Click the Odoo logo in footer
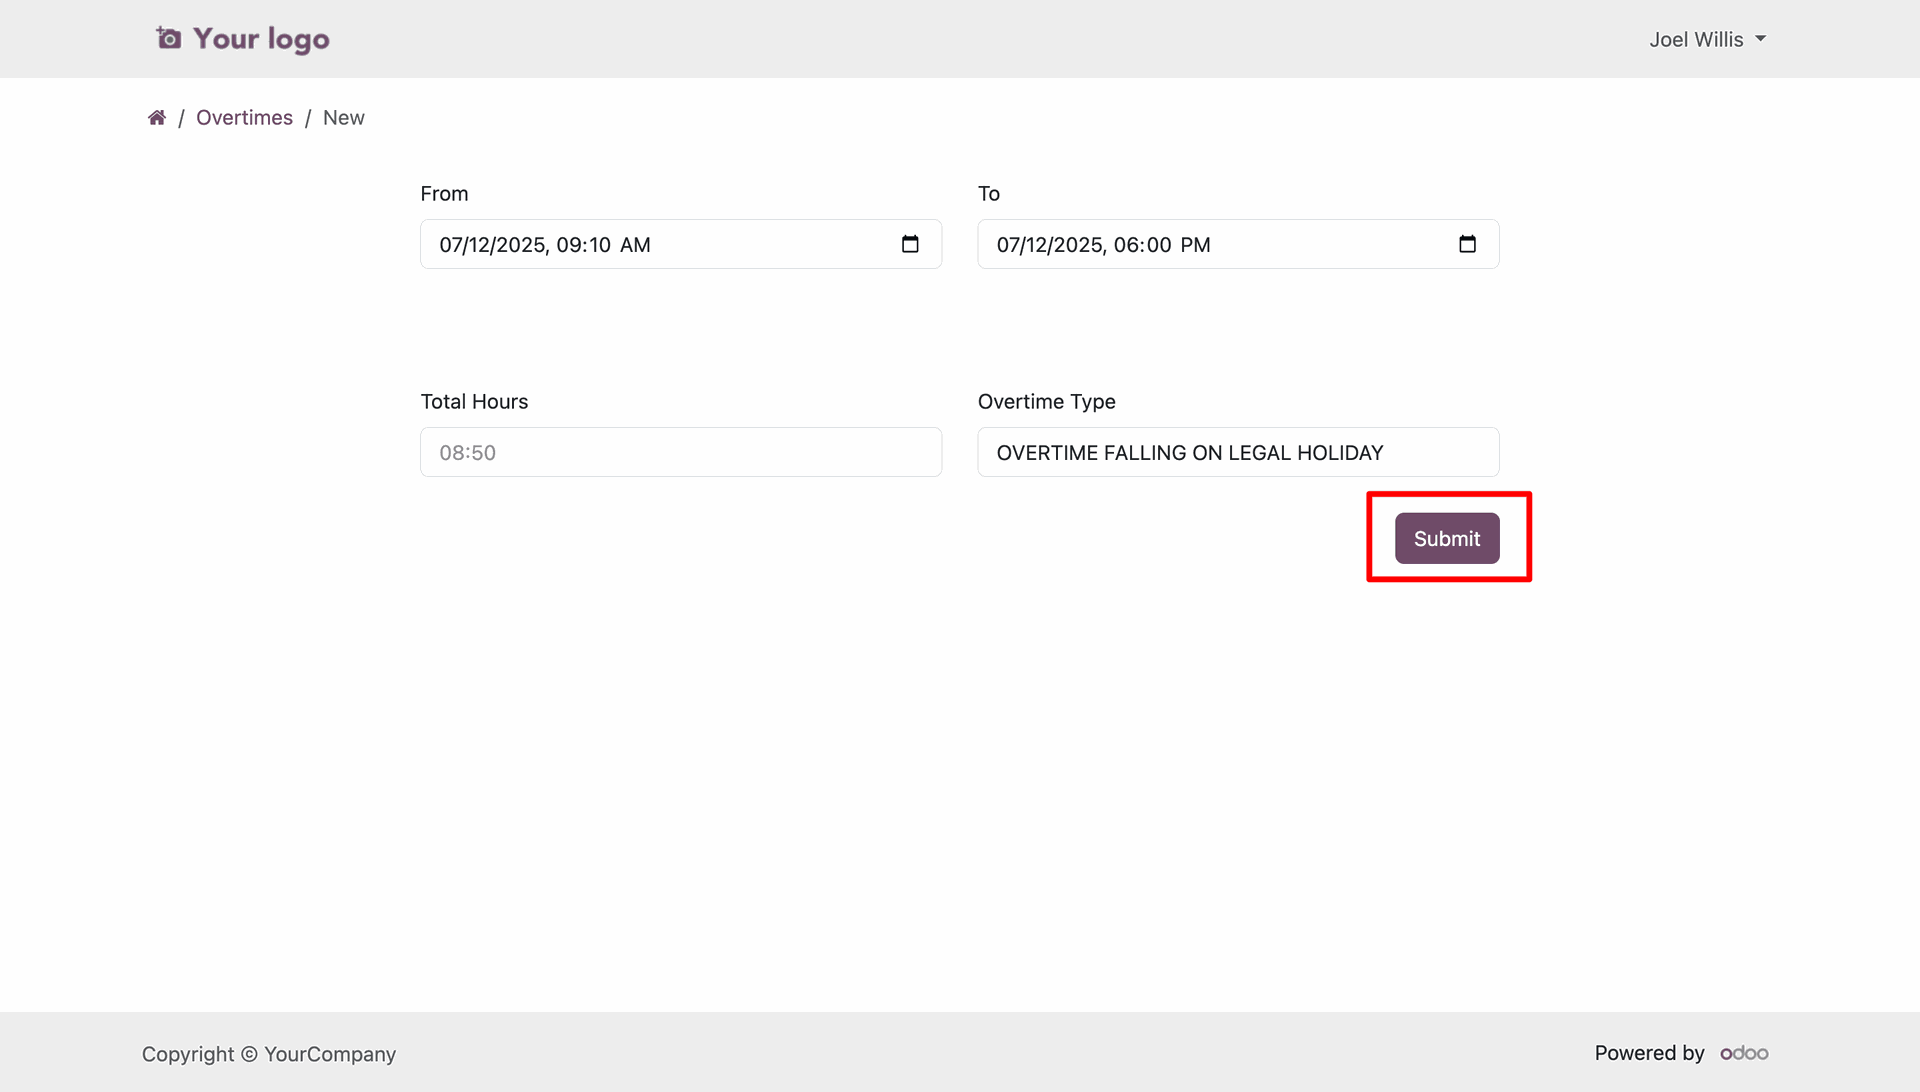 [x=1744, y=1053]
